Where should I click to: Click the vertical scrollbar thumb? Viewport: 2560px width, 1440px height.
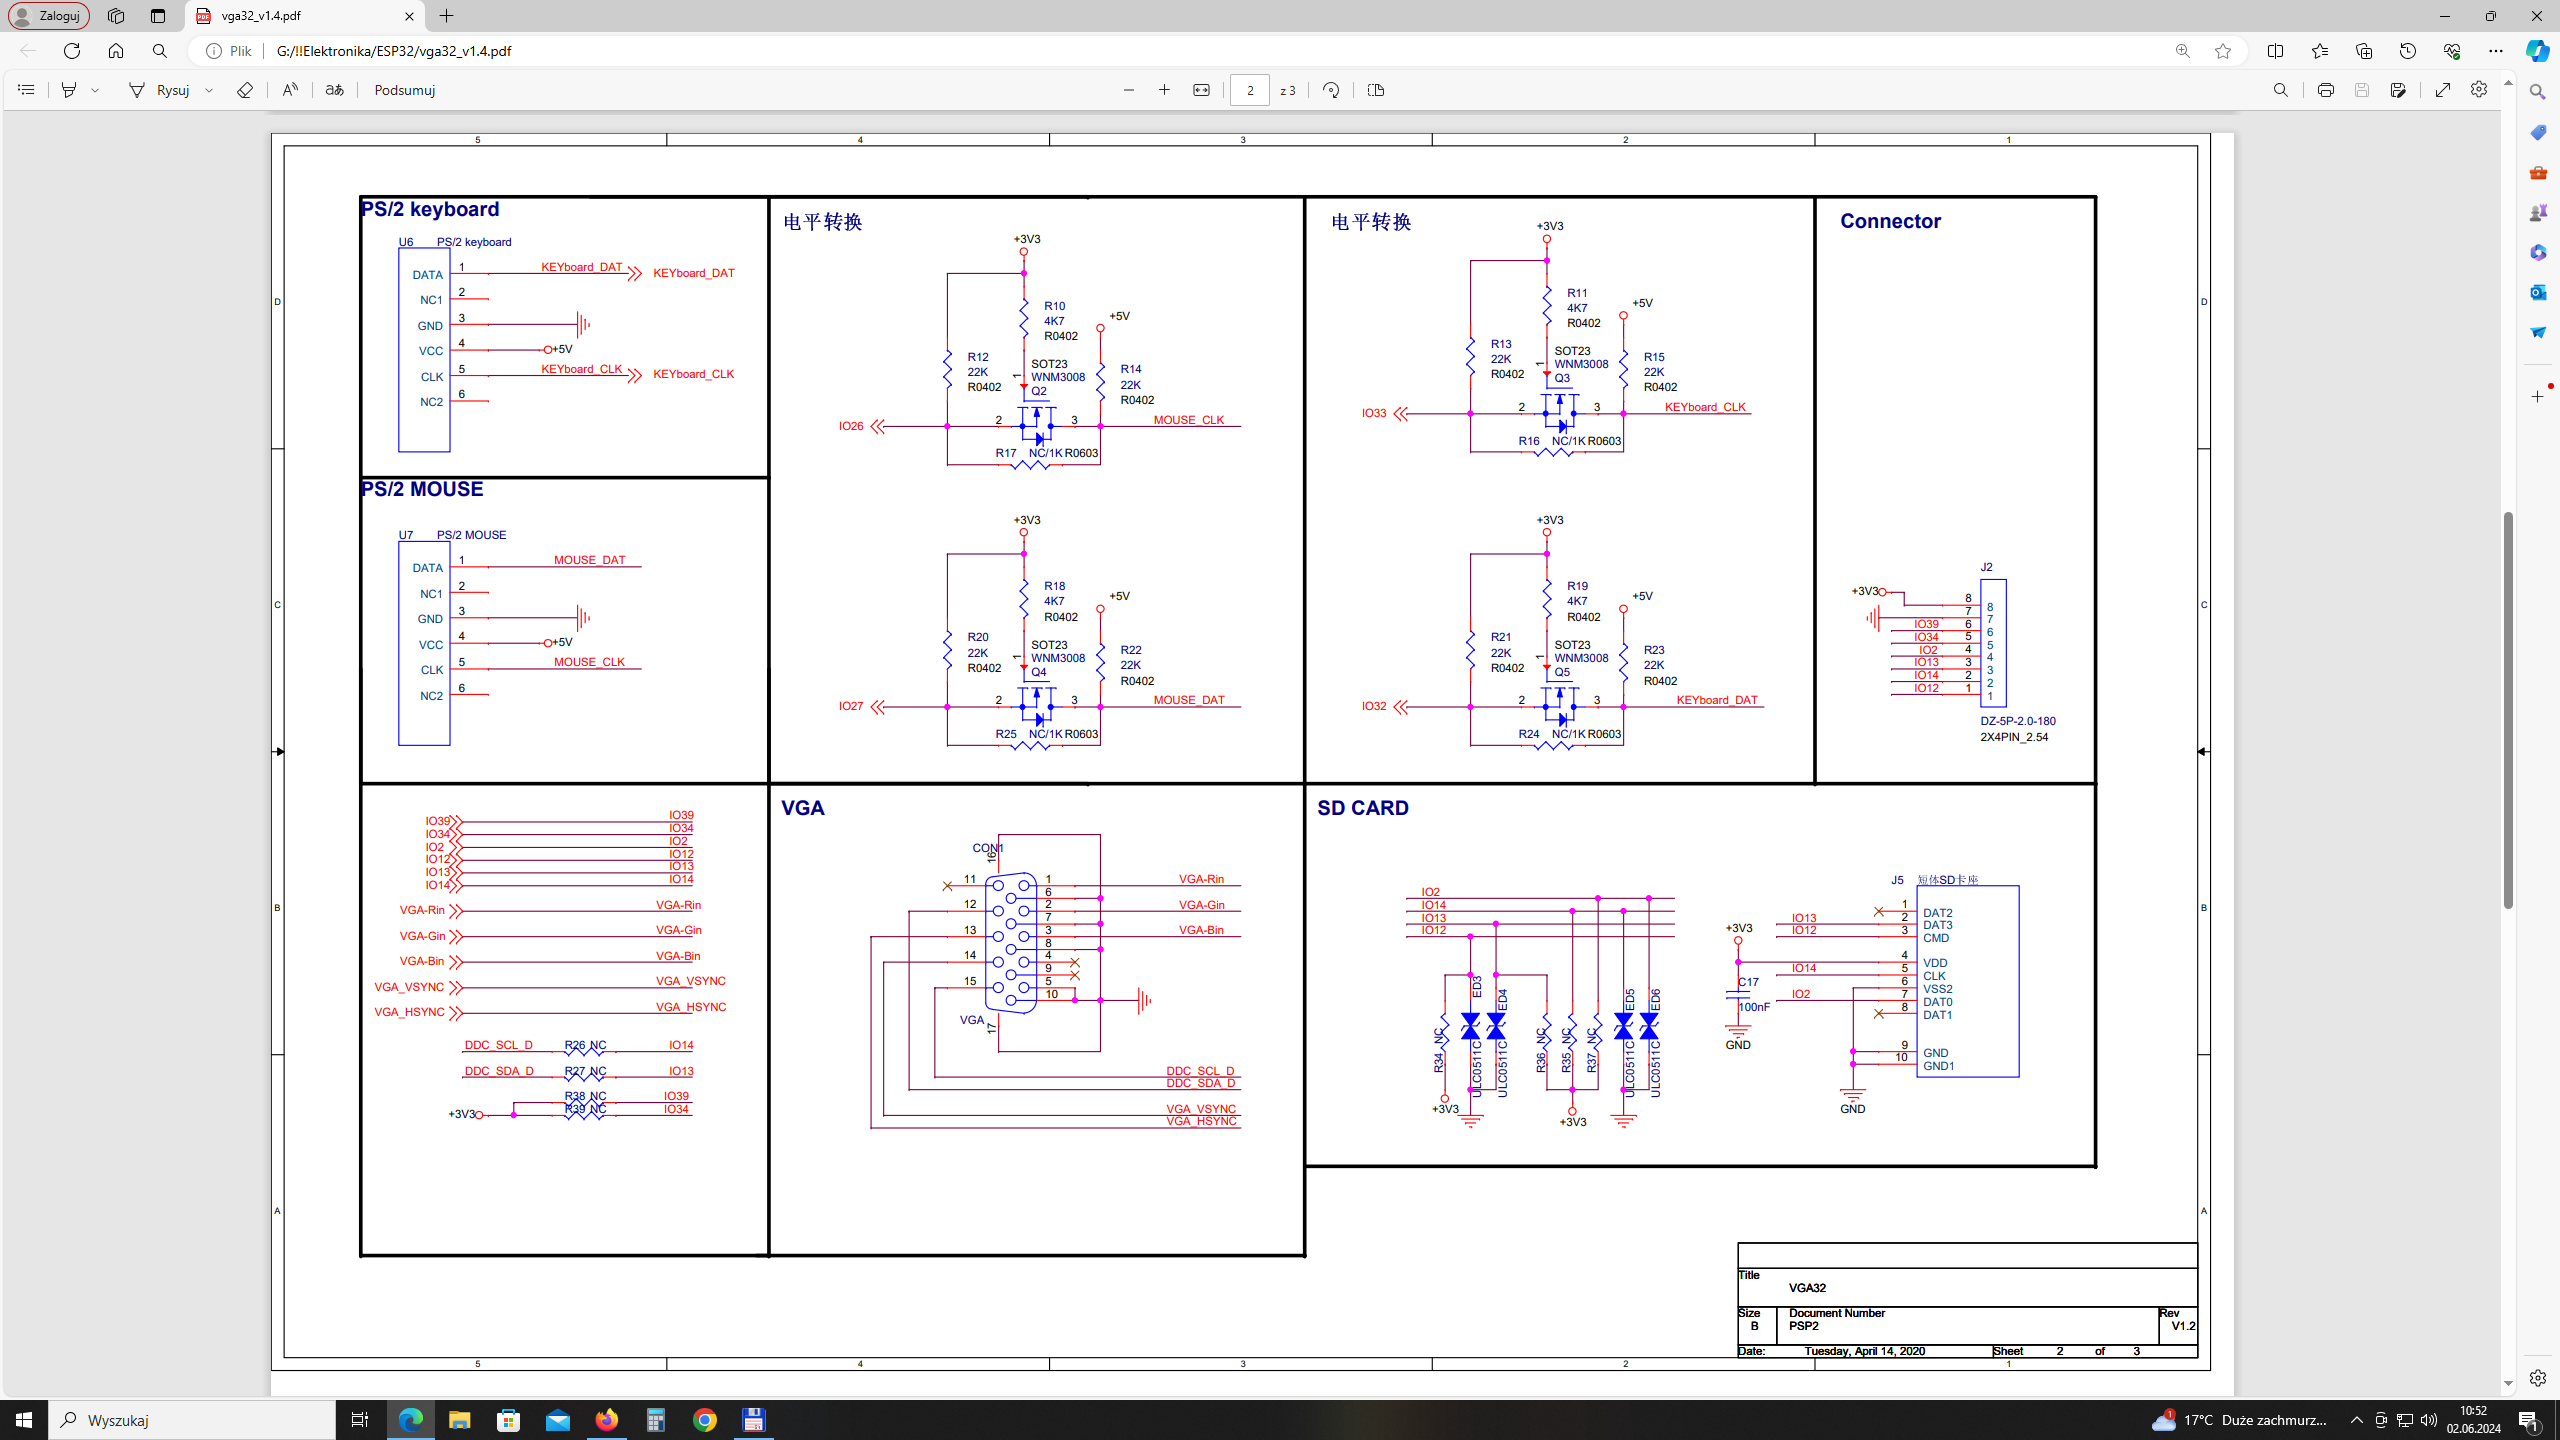coord(2508,710)
